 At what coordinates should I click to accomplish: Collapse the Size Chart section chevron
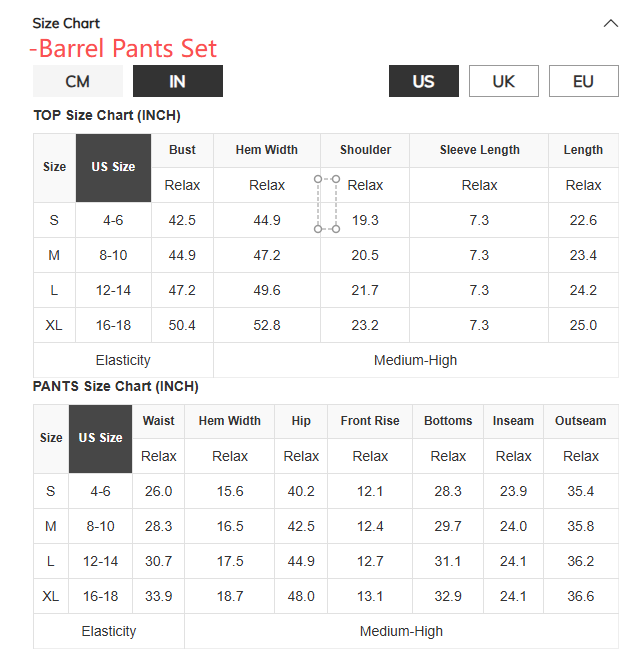tap(610, 24)
